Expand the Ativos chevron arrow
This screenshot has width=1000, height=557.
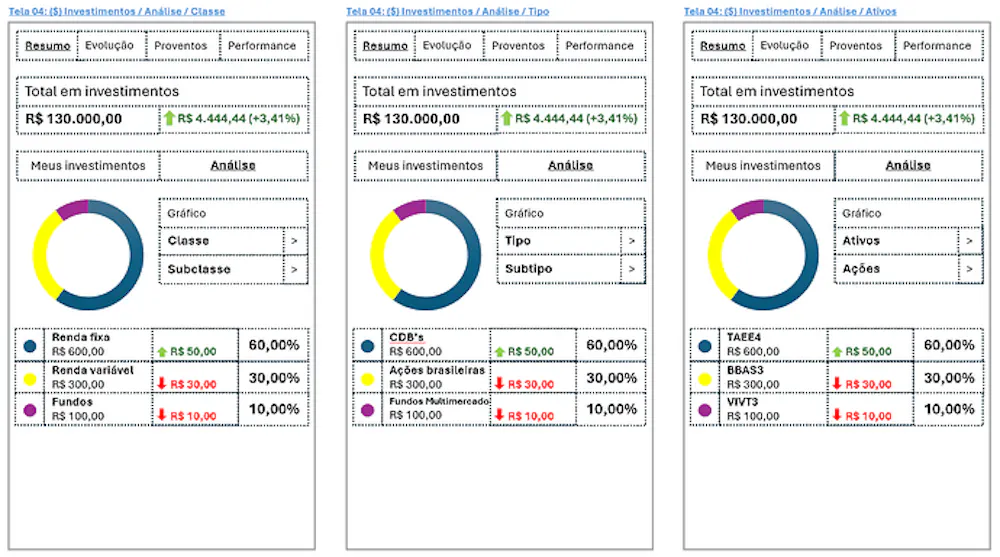tap(969, 241)
